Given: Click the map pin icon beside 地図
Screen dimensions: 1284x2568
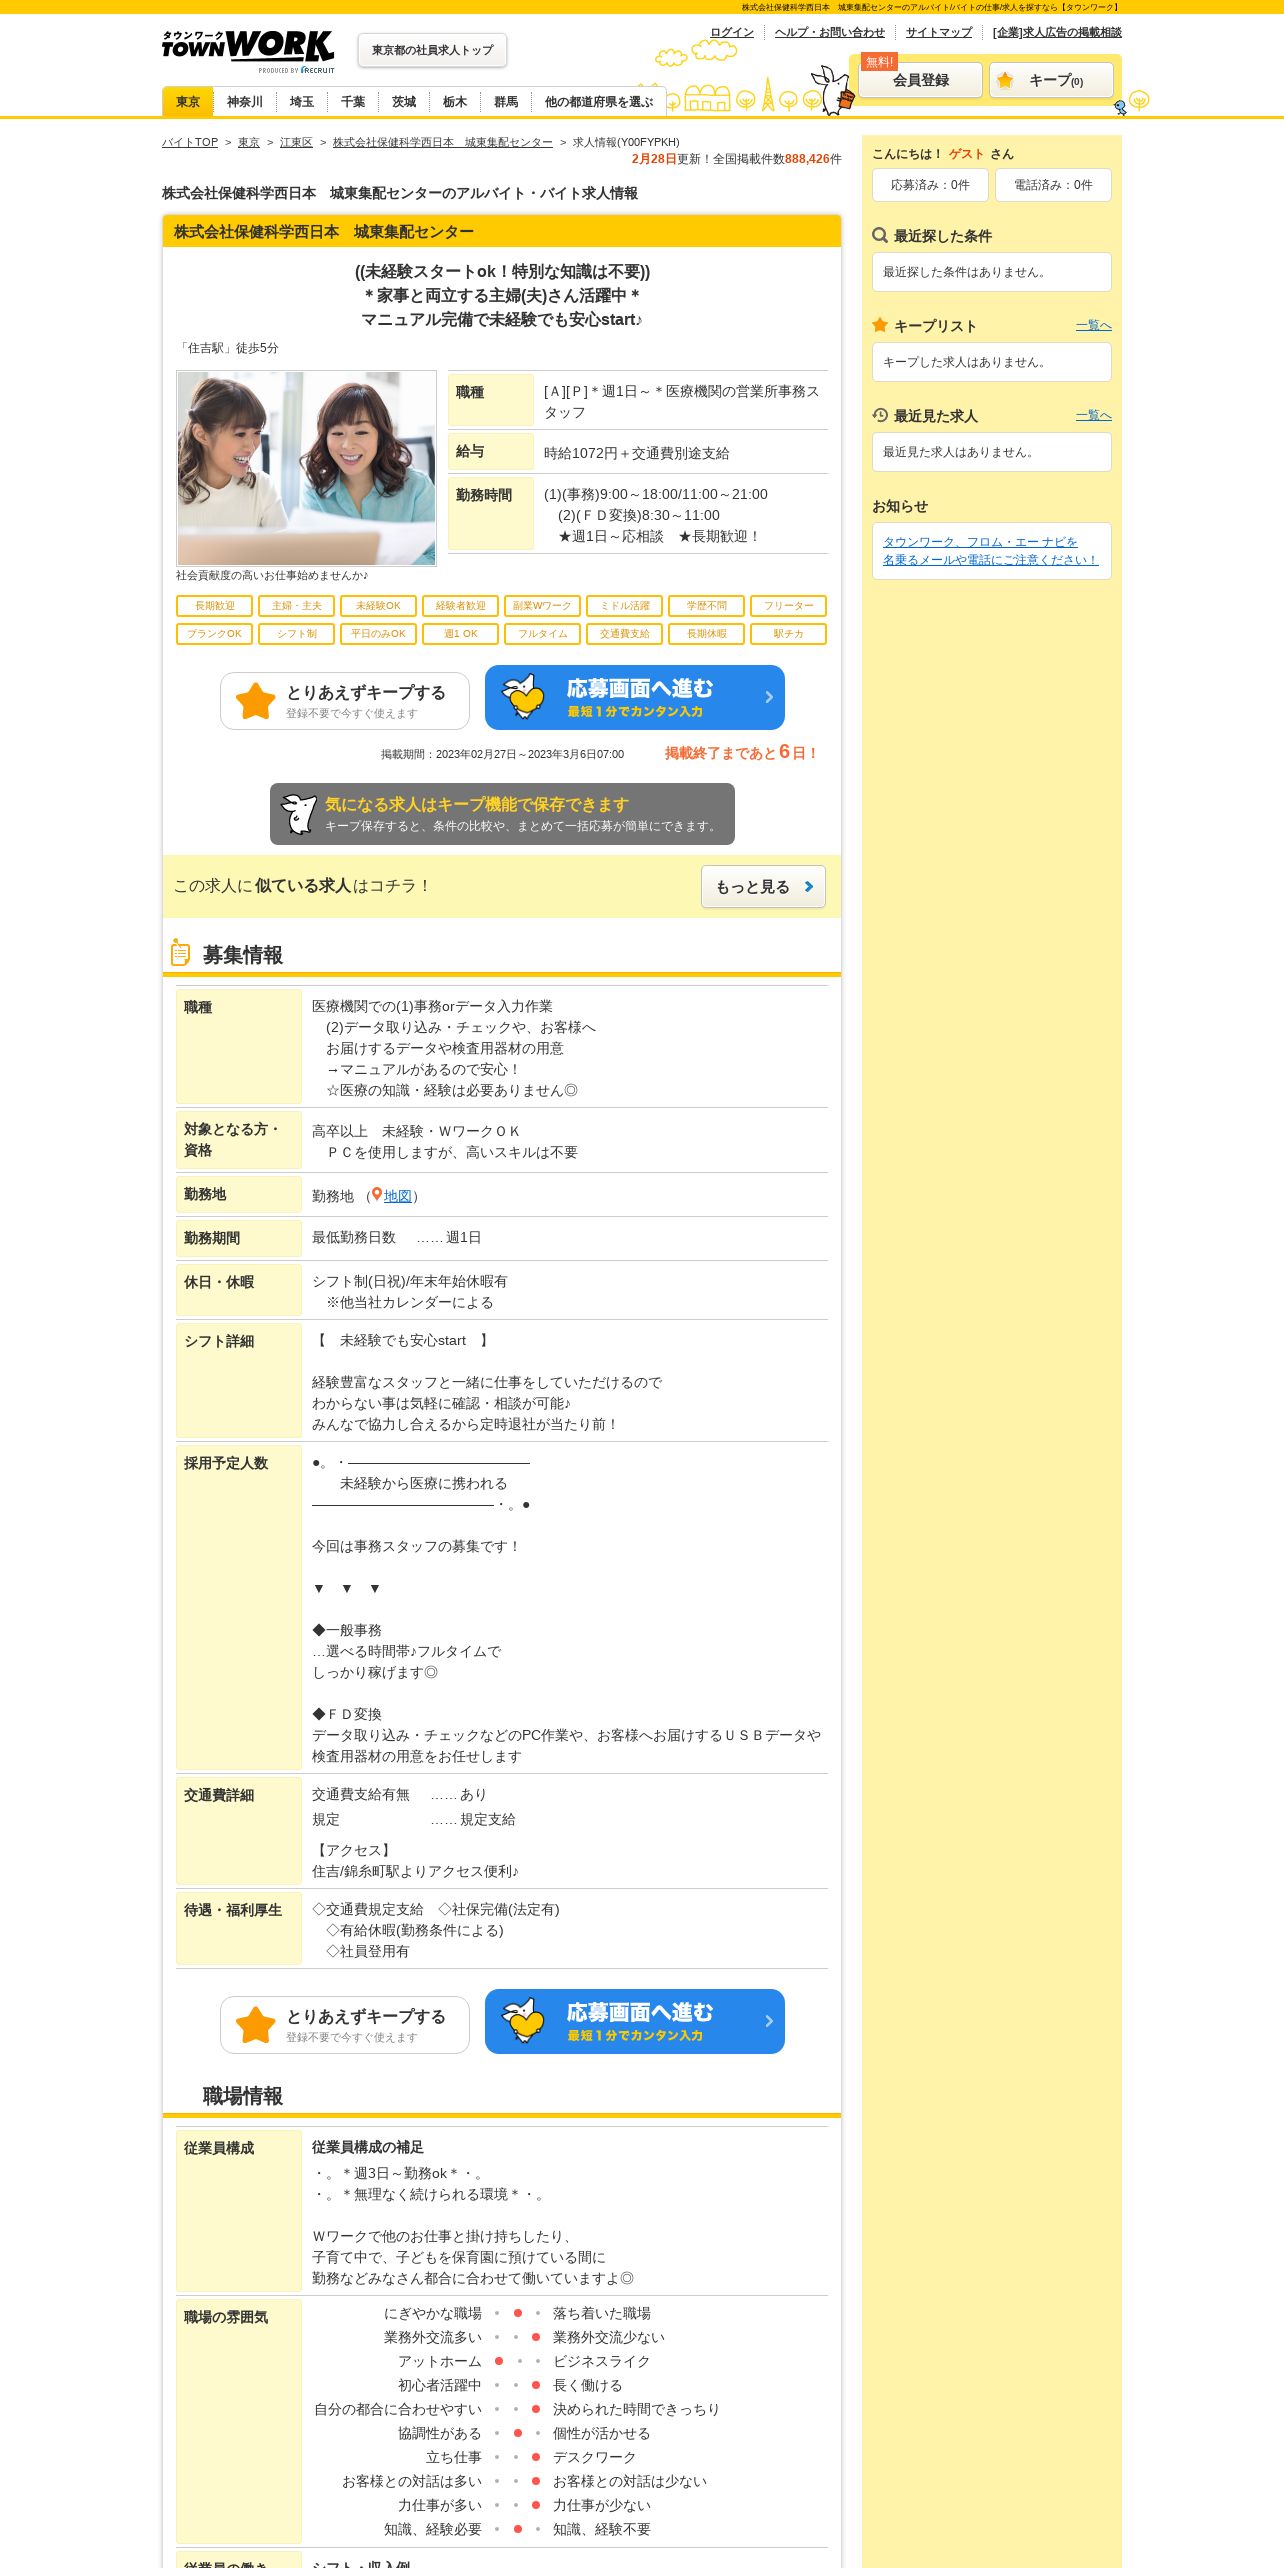Looking at the screenshot, I should (x=377, y=1195).
